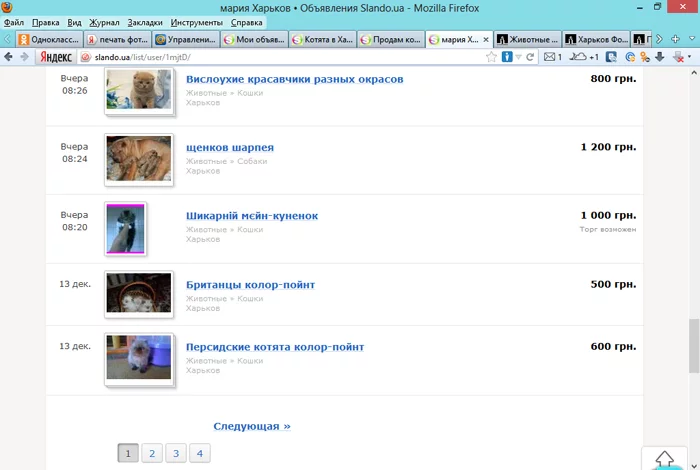Viewport: 700px width, 470px height.
Task: Select page 1 in pagination
Action: [x=128, y=453]
